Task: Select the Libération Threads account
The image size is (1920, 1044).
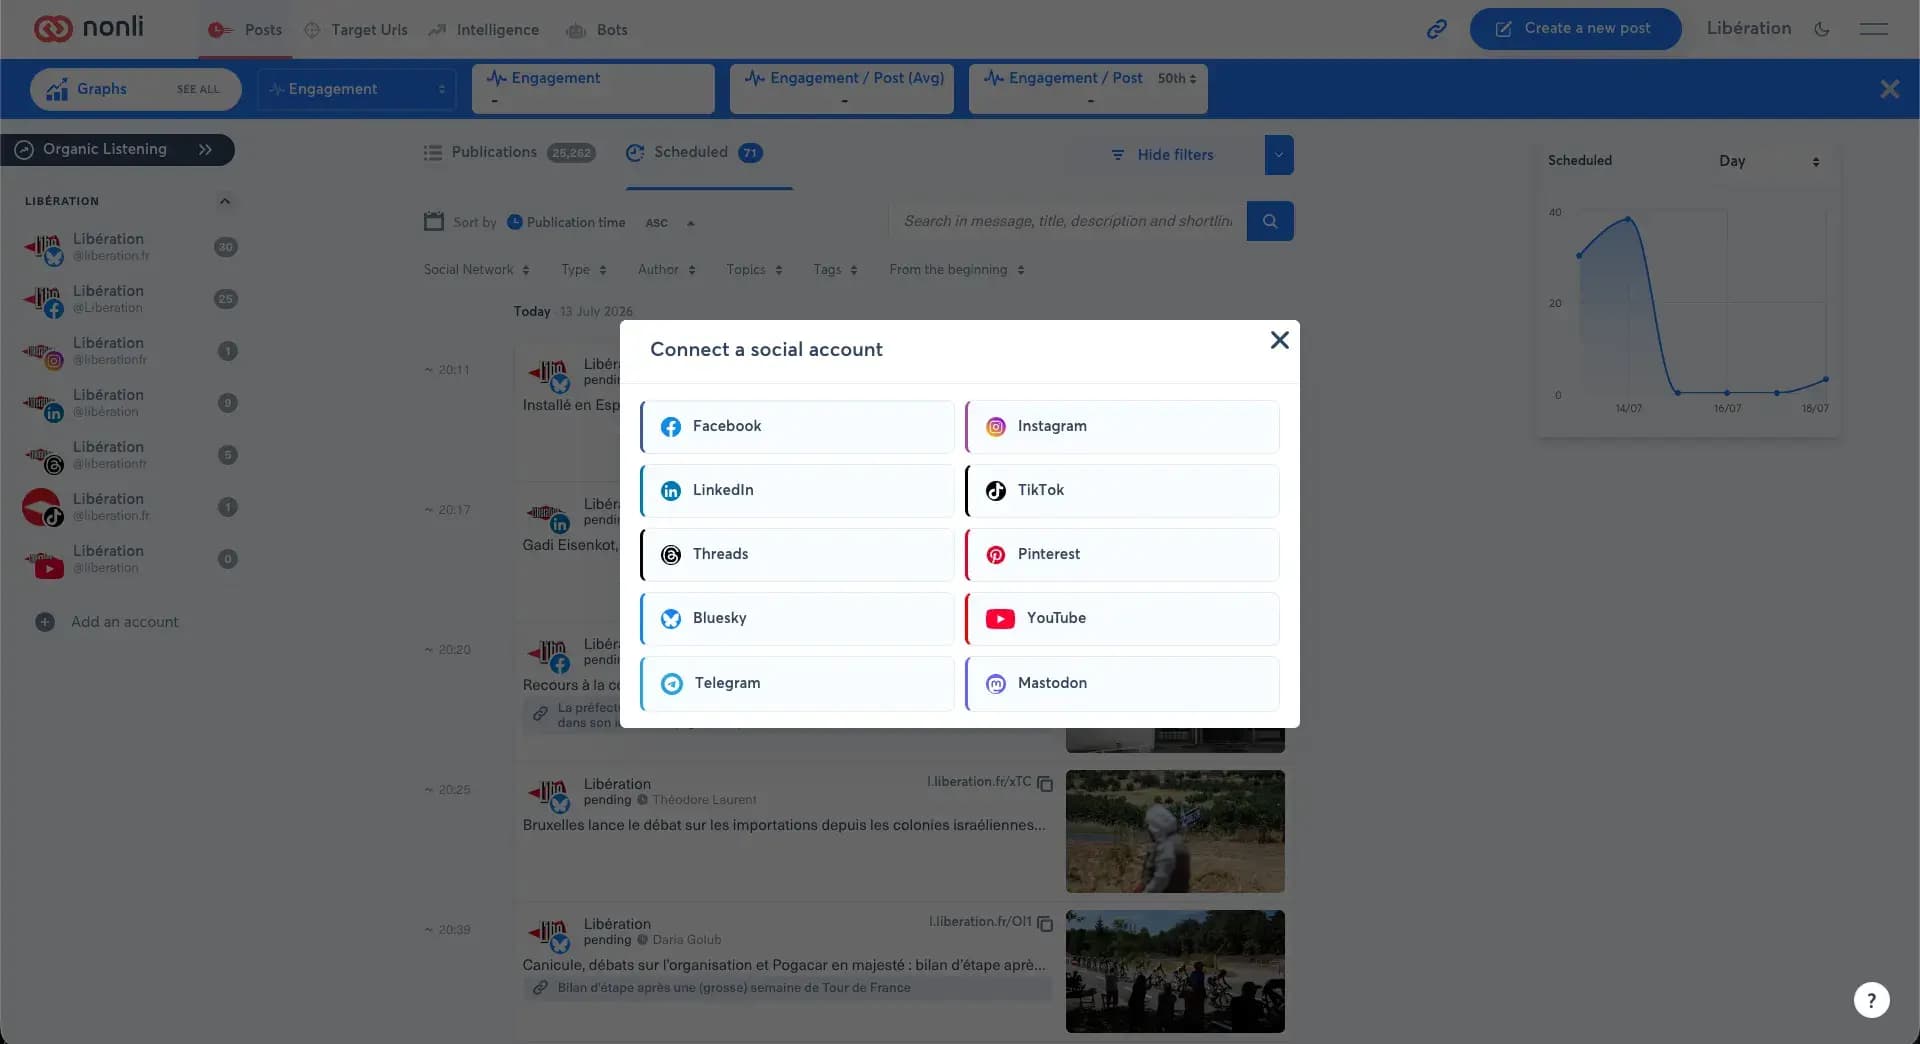Action: click(x=128, y=455)
